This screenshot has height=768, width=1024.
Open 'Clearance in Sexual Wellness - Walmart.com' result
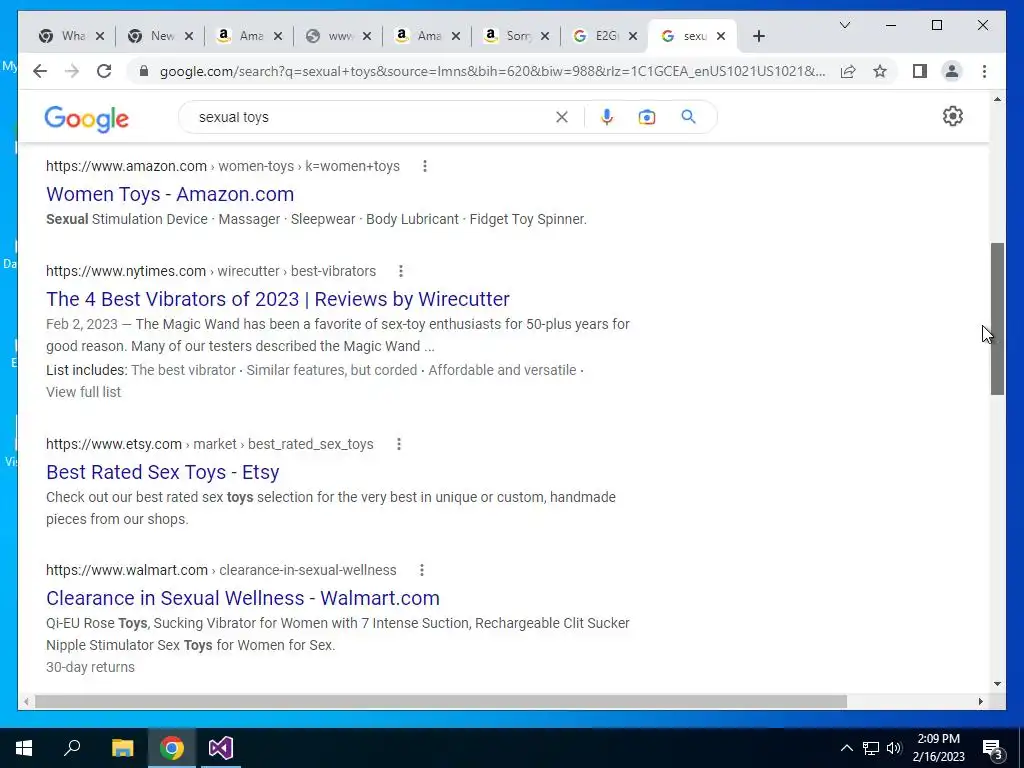click(243, 598)
